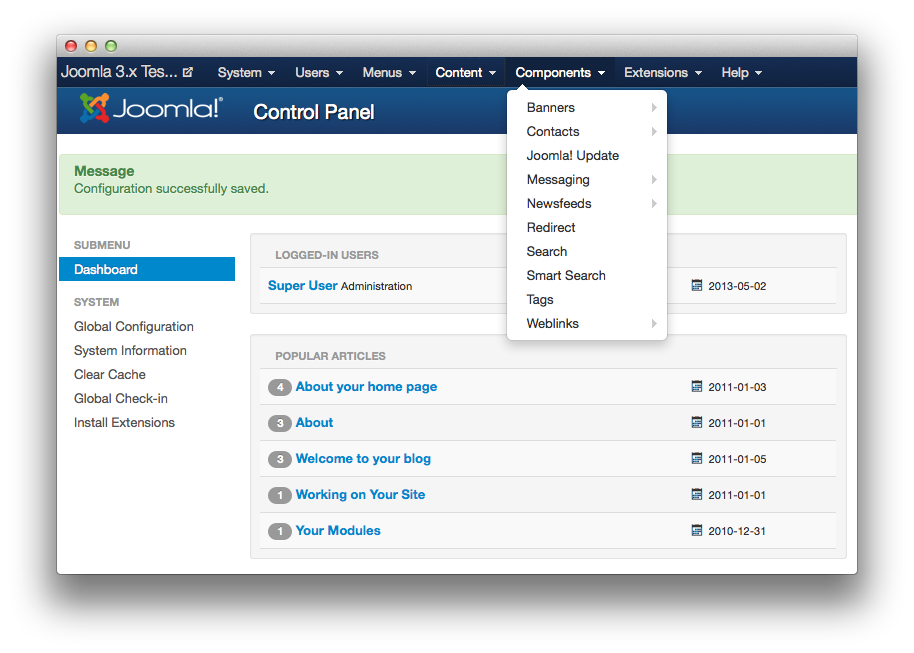Viewport: 914px width, 653px height.
Task: Open the System dropdown menu
Action: point(246,73)
